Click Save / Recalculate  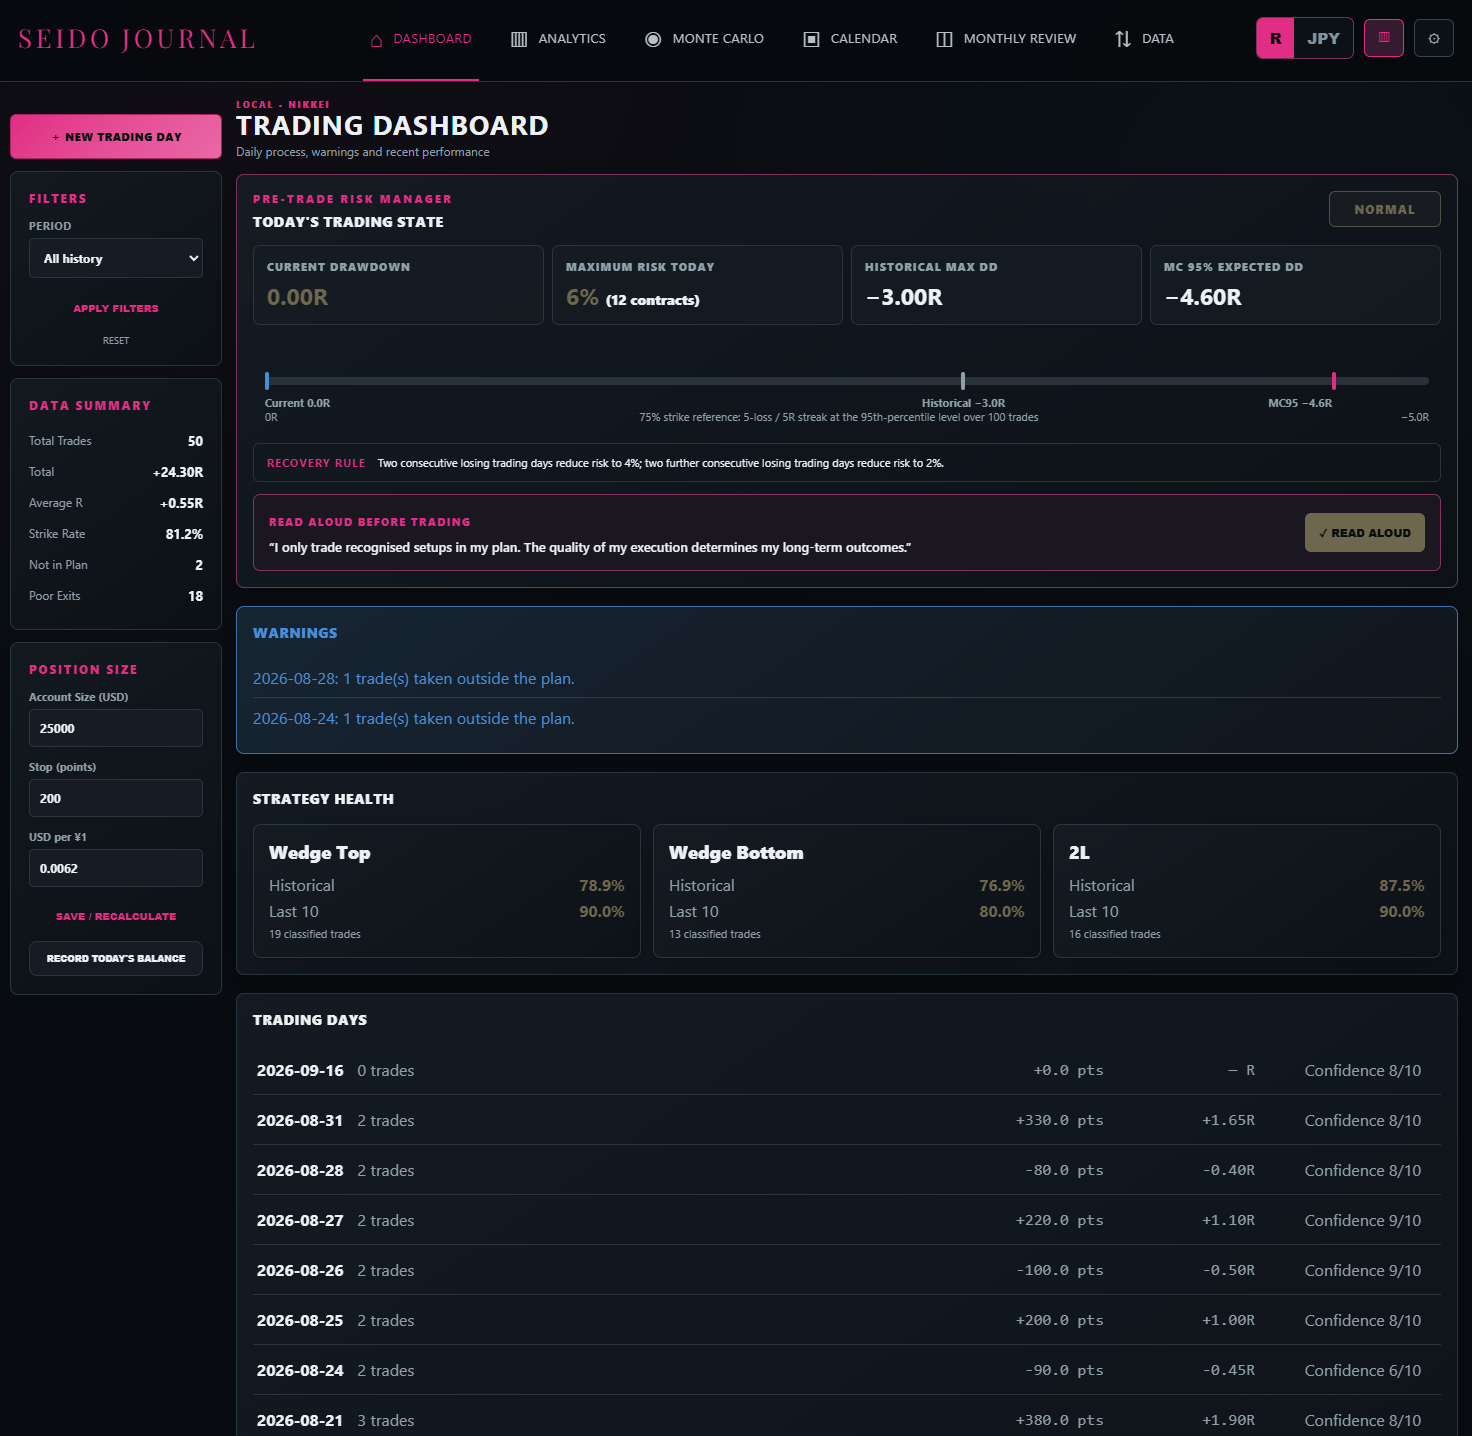pos(116,916)
